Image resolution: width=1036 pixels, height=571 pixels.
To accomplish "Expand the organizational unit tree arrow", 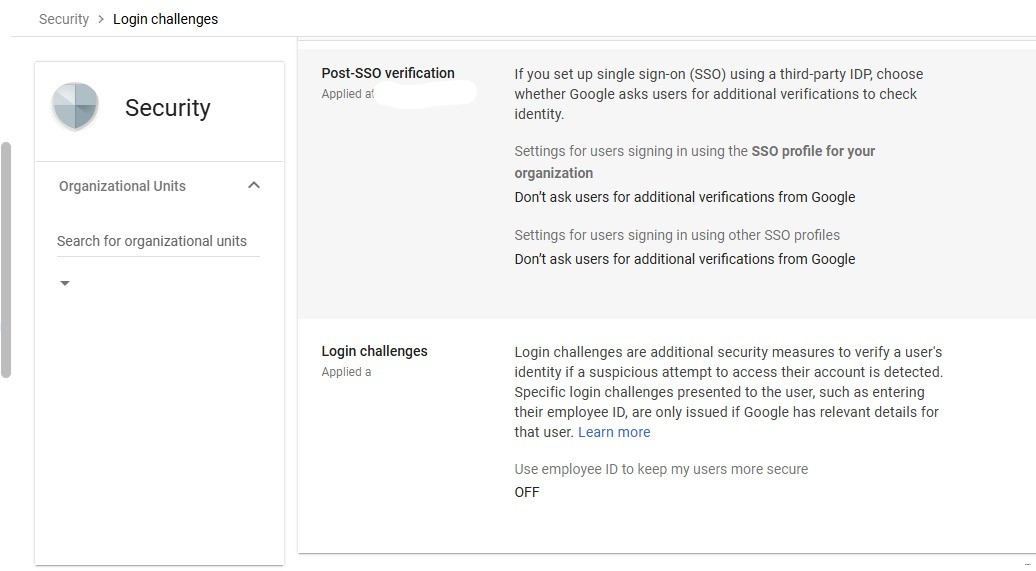I will 65,284.
